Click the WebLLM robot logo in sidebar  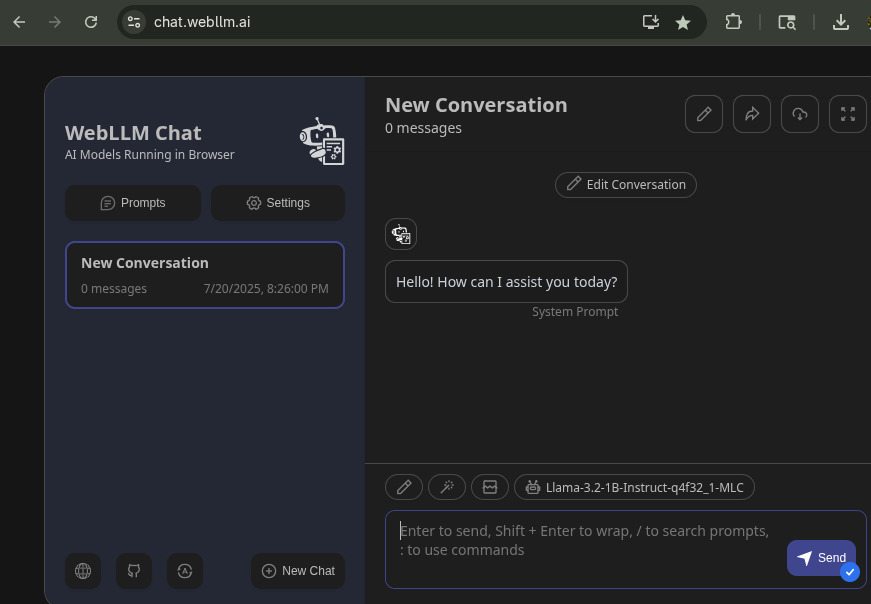coord(322,141)
